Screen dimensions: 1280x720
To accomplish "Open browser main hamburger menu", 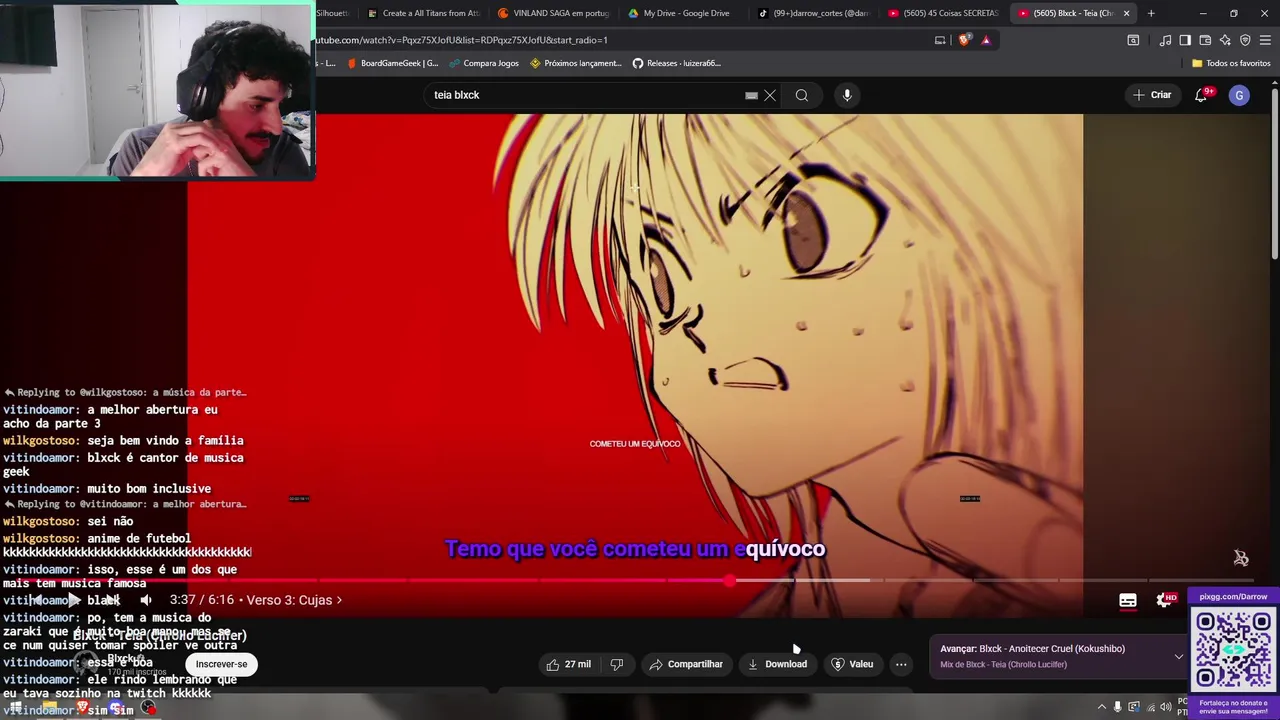I will point(1265,40).
